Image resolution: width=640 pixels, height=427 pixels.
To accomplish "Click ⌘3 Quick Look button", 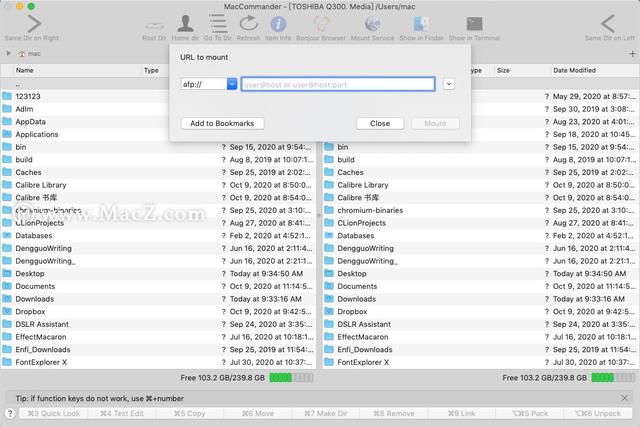I will tap(53, 413).
